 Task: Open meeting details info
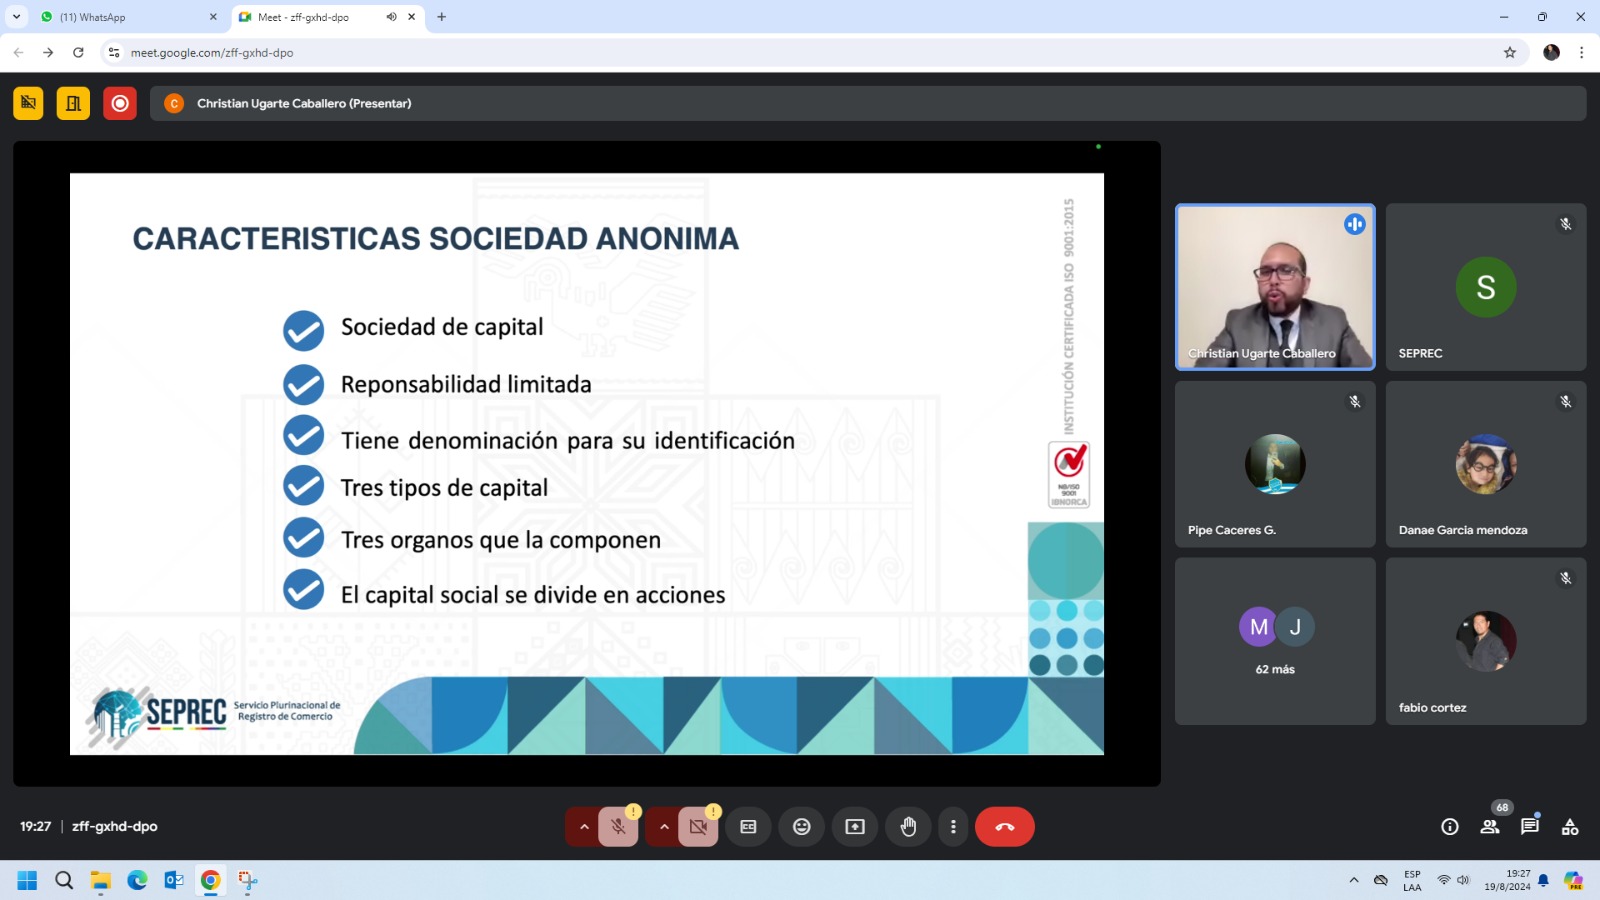click(1448, 826)
